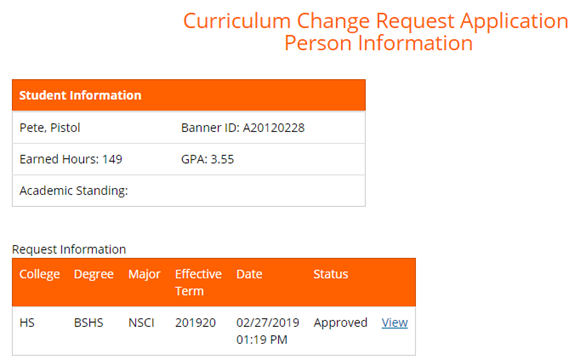The width and height of the screenshot is (575, 360).
Task: Select the 201920 effective term cell
Action: click(x=195, y=323)
